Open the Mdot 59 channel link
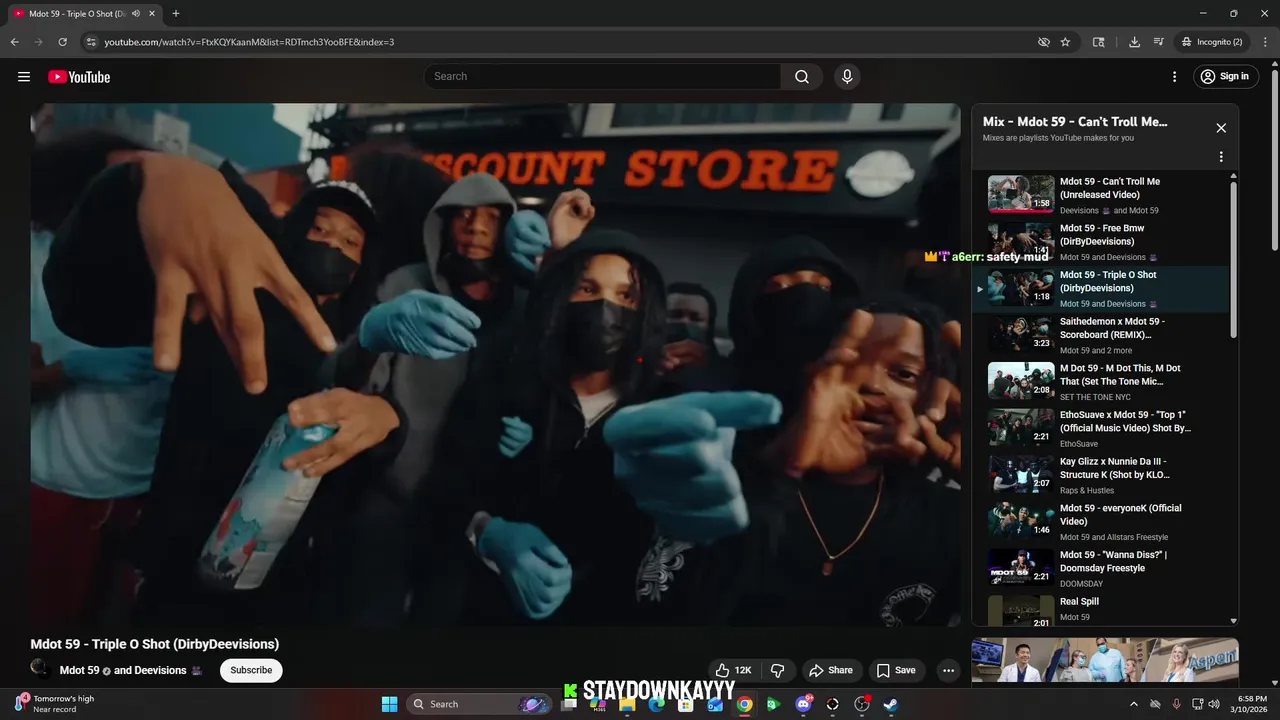1280x720 pixels. tap(79, 670)
